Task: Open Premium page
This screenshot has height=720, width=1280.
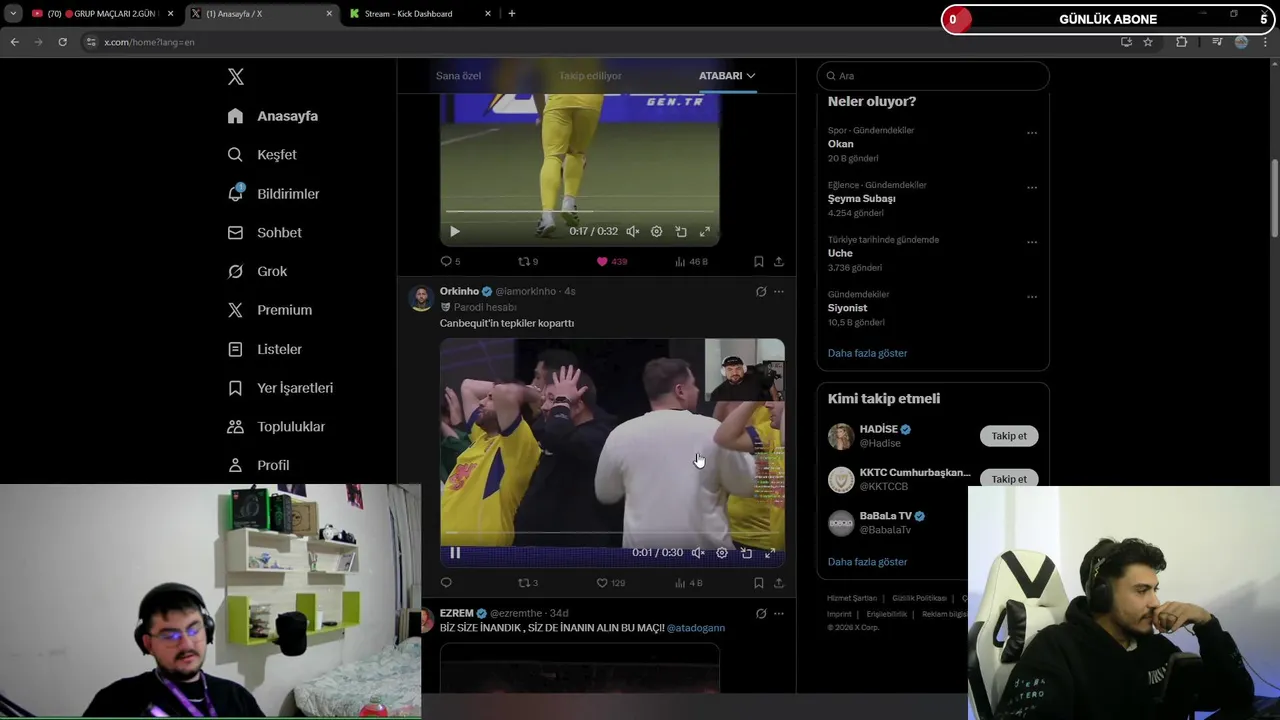Action: coord(269,310)
